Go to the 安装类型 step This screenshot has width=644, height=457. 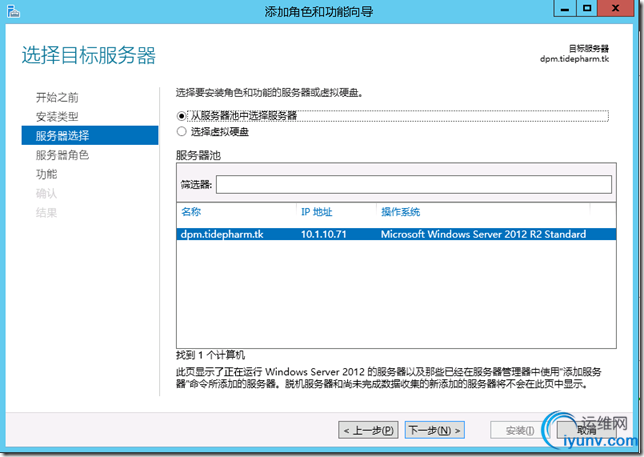point(57,117)
